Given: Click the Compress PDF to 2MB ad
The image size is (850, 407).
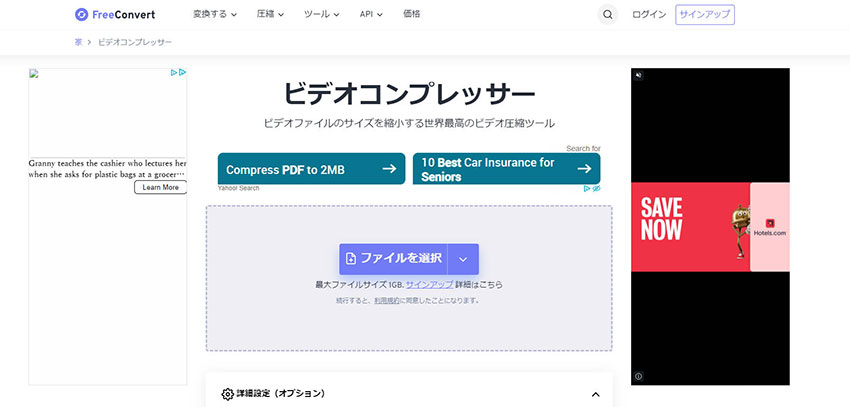Looking at the screenshot, I should click(311, 169).
